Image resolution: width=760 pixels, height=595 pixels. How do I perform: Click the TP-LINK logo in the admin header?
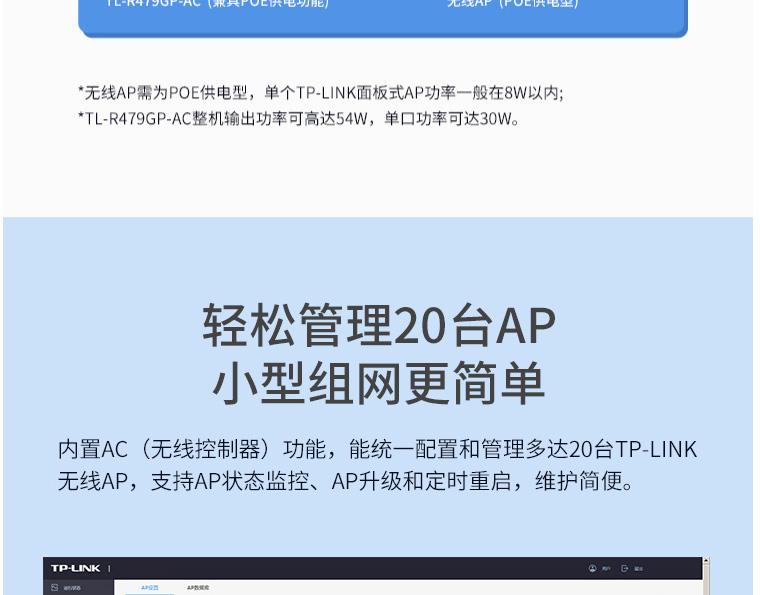[75, 568]
